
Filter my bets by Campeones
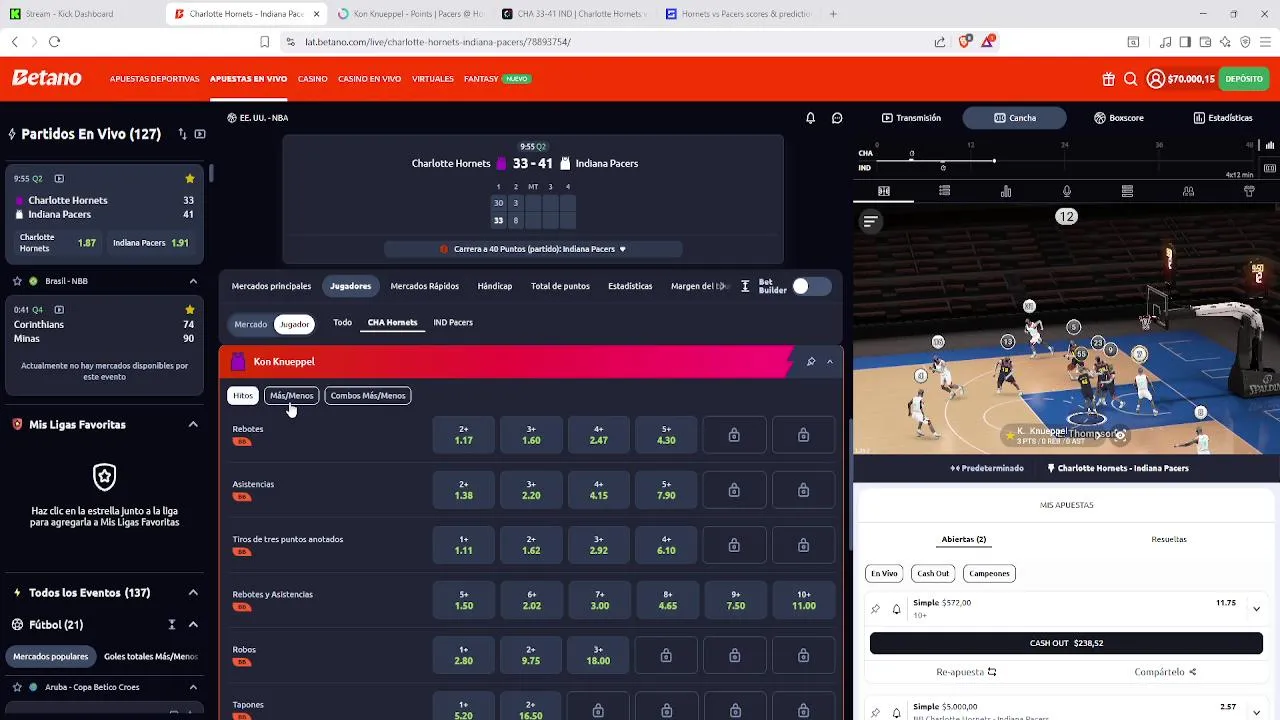click(x=989, y=573)
